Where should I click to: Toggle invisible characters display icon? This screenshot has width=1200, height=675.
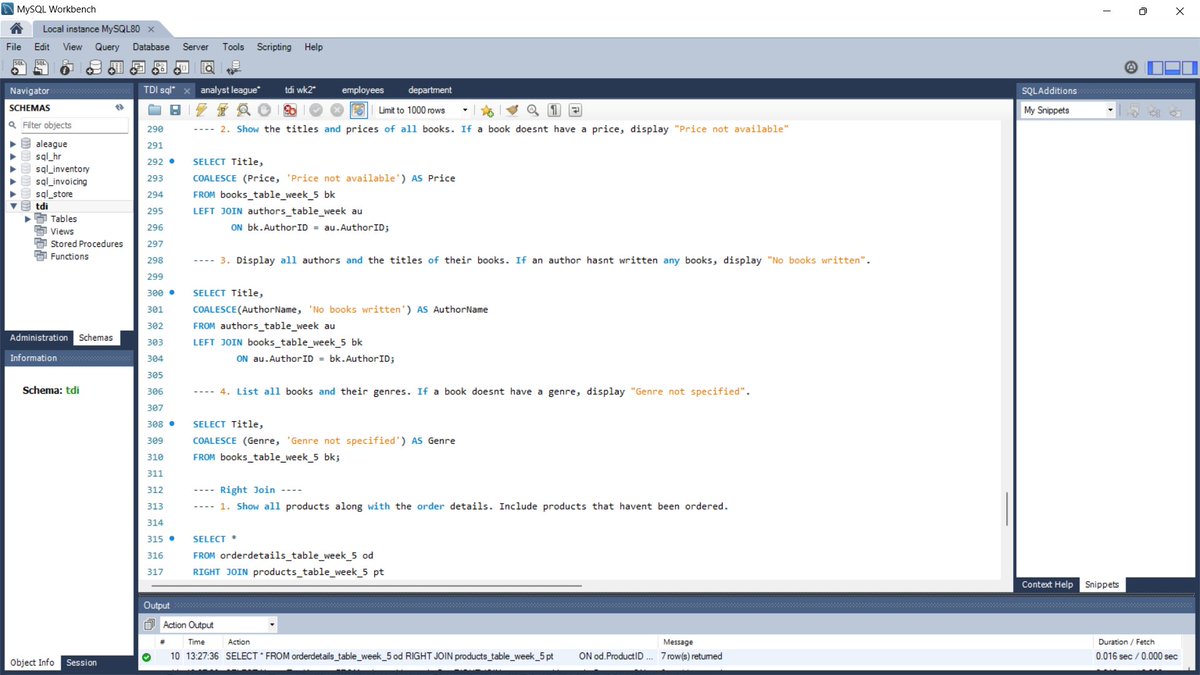[554, 110]
